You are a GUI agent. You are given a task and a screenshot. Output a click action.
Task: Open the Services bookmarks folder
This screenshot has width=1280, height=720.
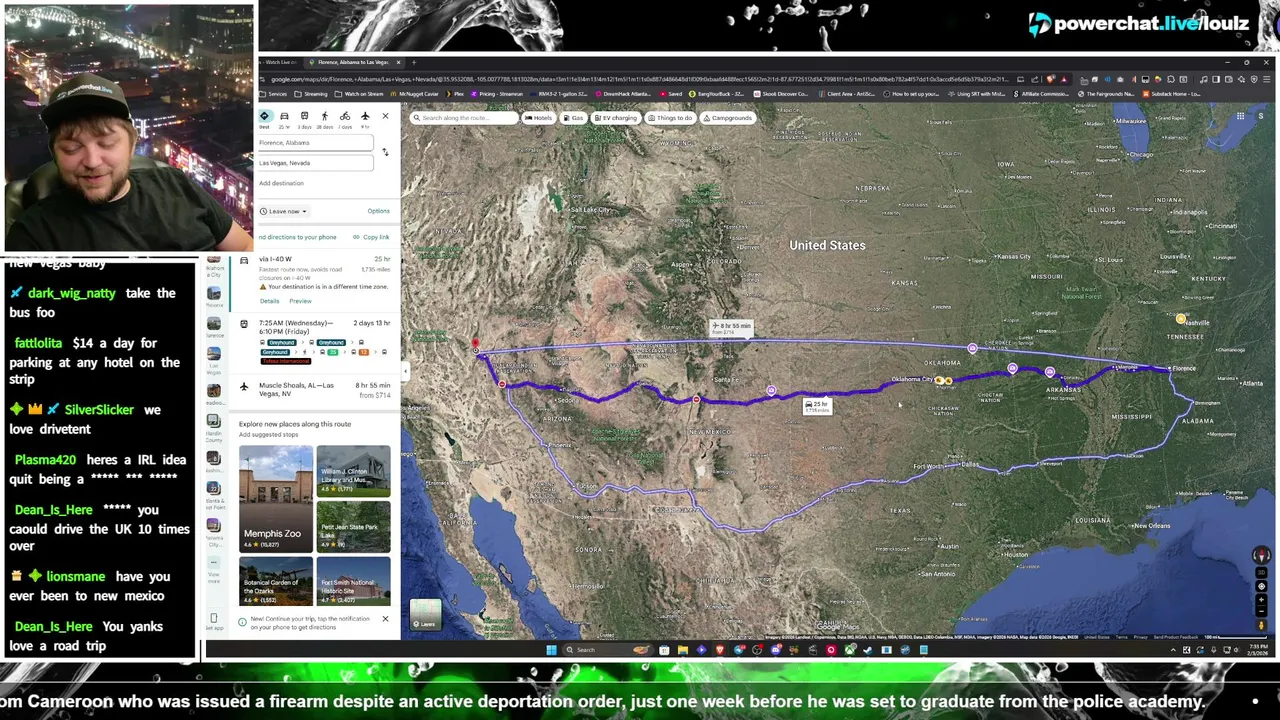click(273, 94)
